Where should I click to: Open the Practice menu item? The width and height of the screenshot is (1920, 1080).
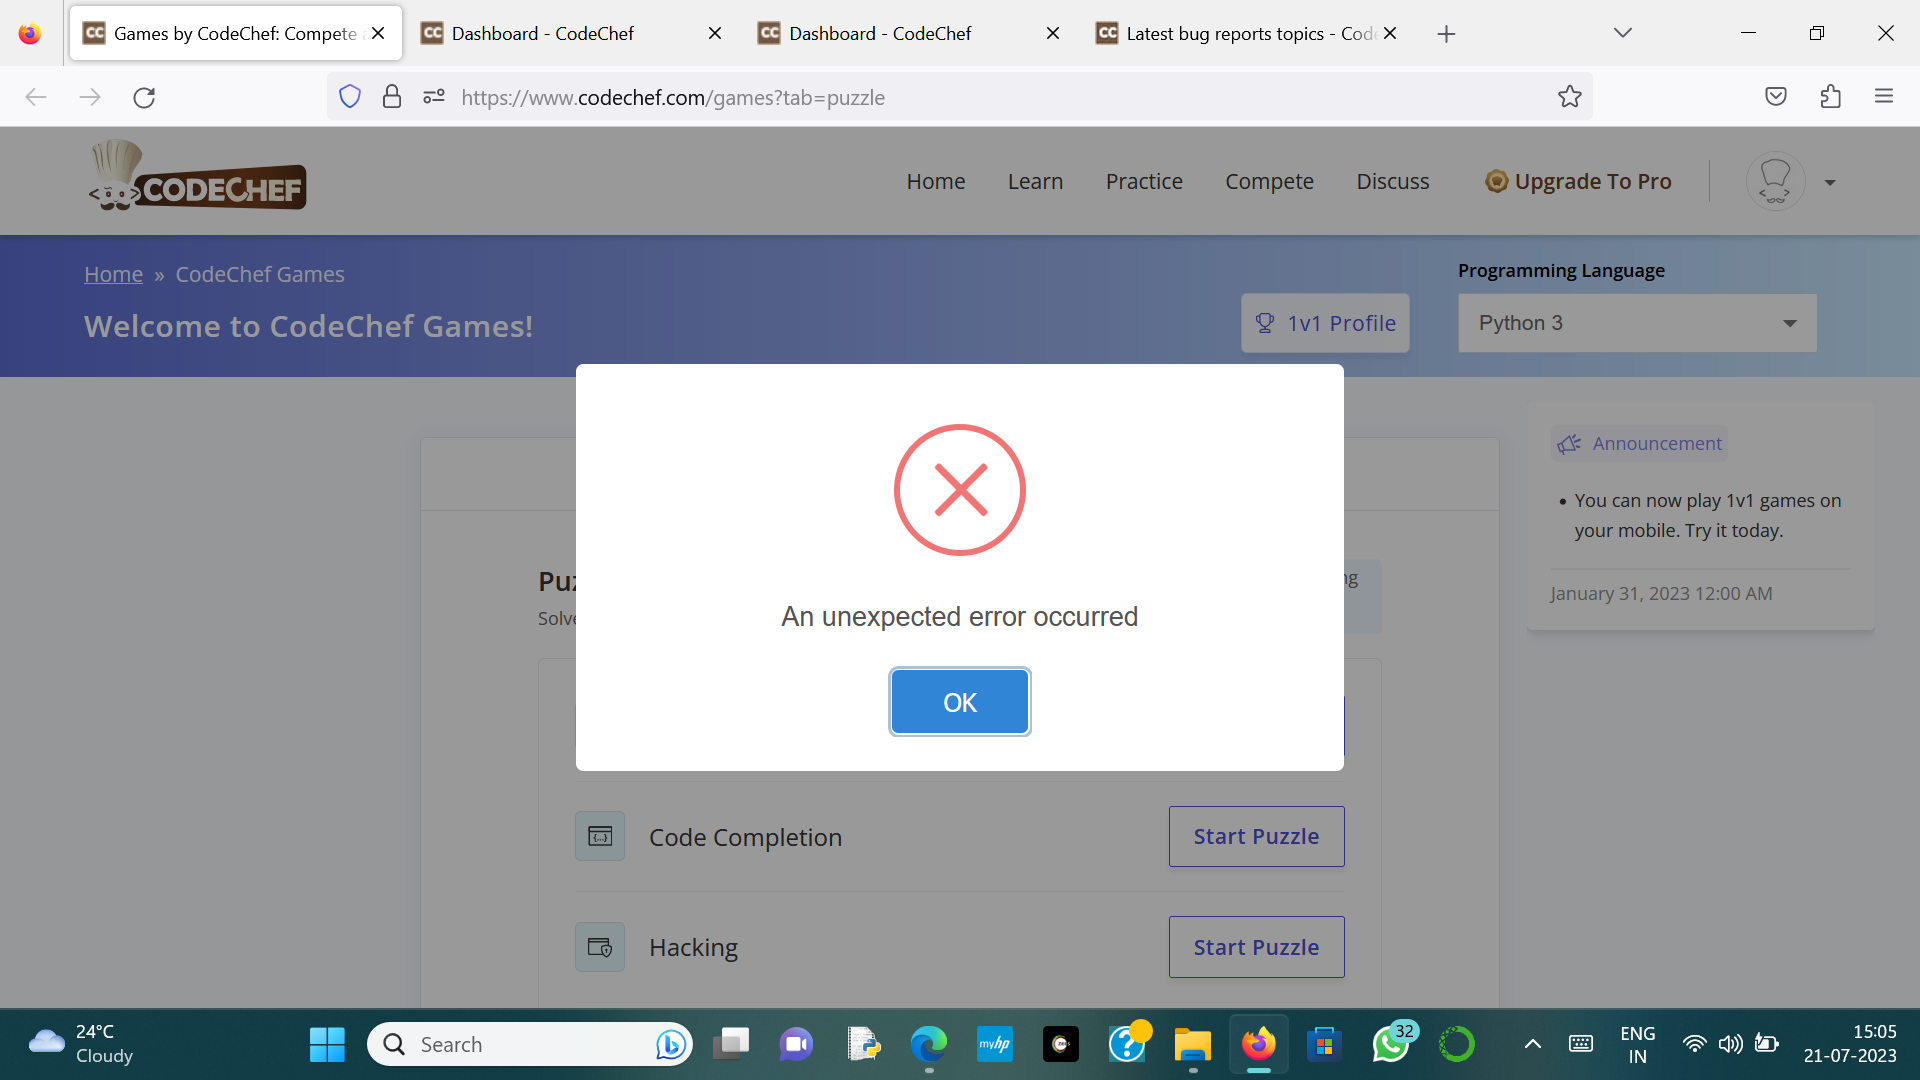[x=1144, y=181]
